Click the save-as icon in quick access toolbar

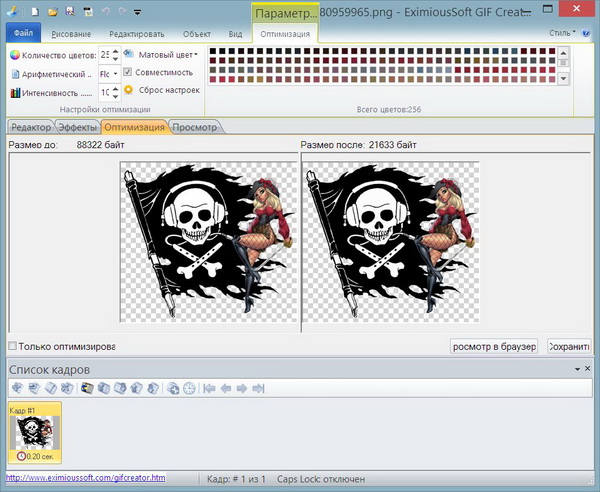tap(88, 12)
